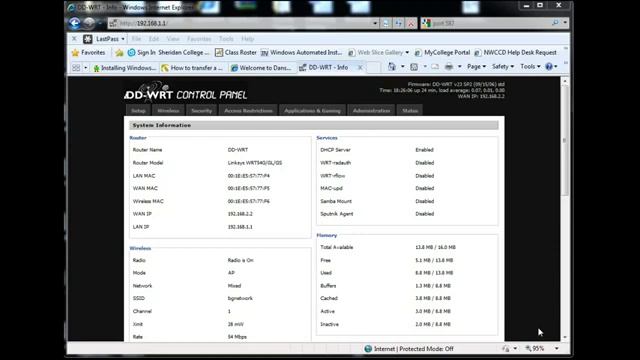Open the Safety dropdown menu
The height and width of the screenshot is (360, 640).
tap(503, 67)
